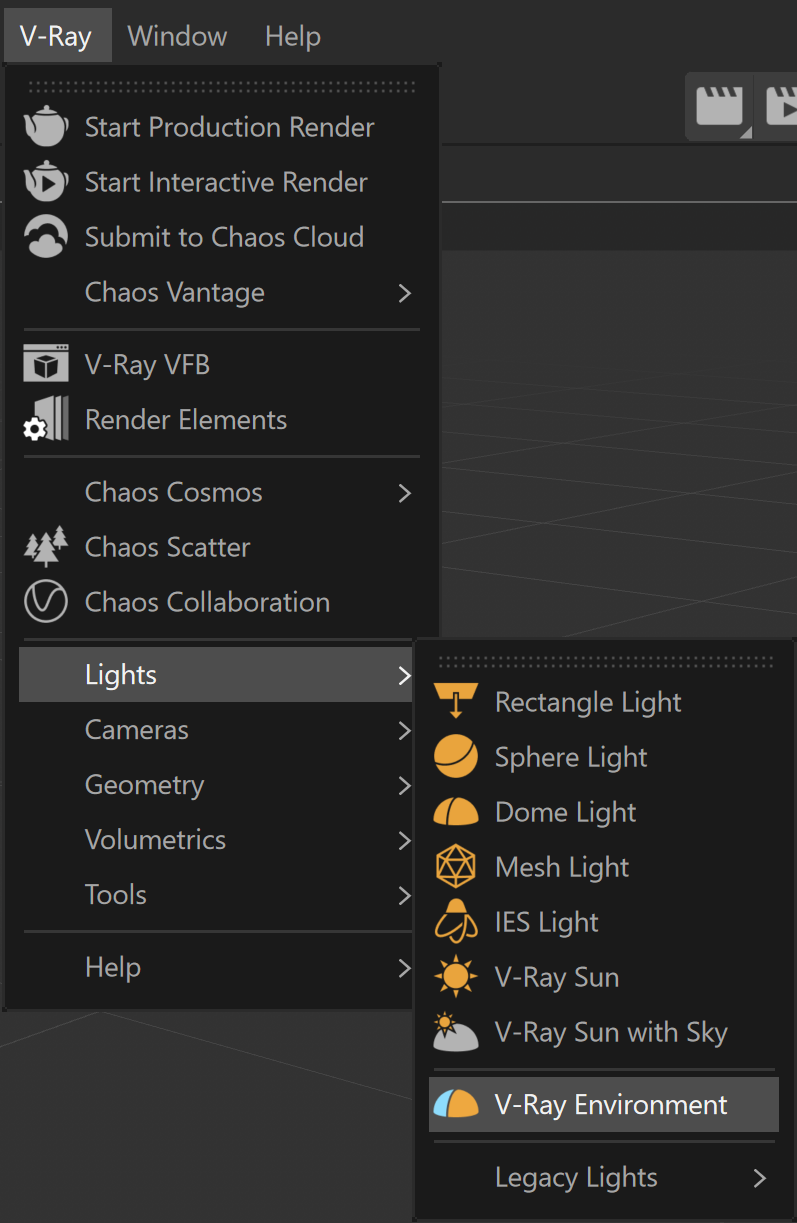Select the Mesh Light icon
The width and height of the screenshot is (797, 1223).
pyautogui.click(x=456, y=867)
